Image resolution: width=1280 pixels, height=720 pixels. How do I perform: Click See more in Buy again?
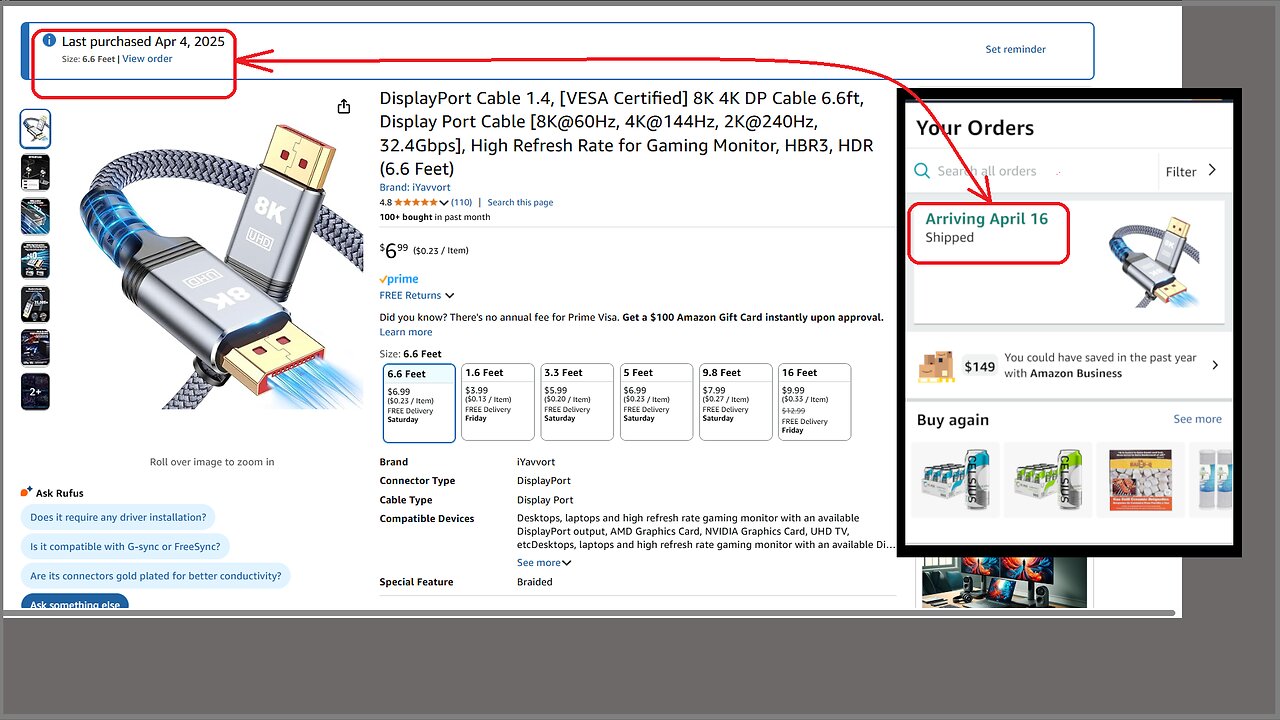click(x=1197, y=419)
